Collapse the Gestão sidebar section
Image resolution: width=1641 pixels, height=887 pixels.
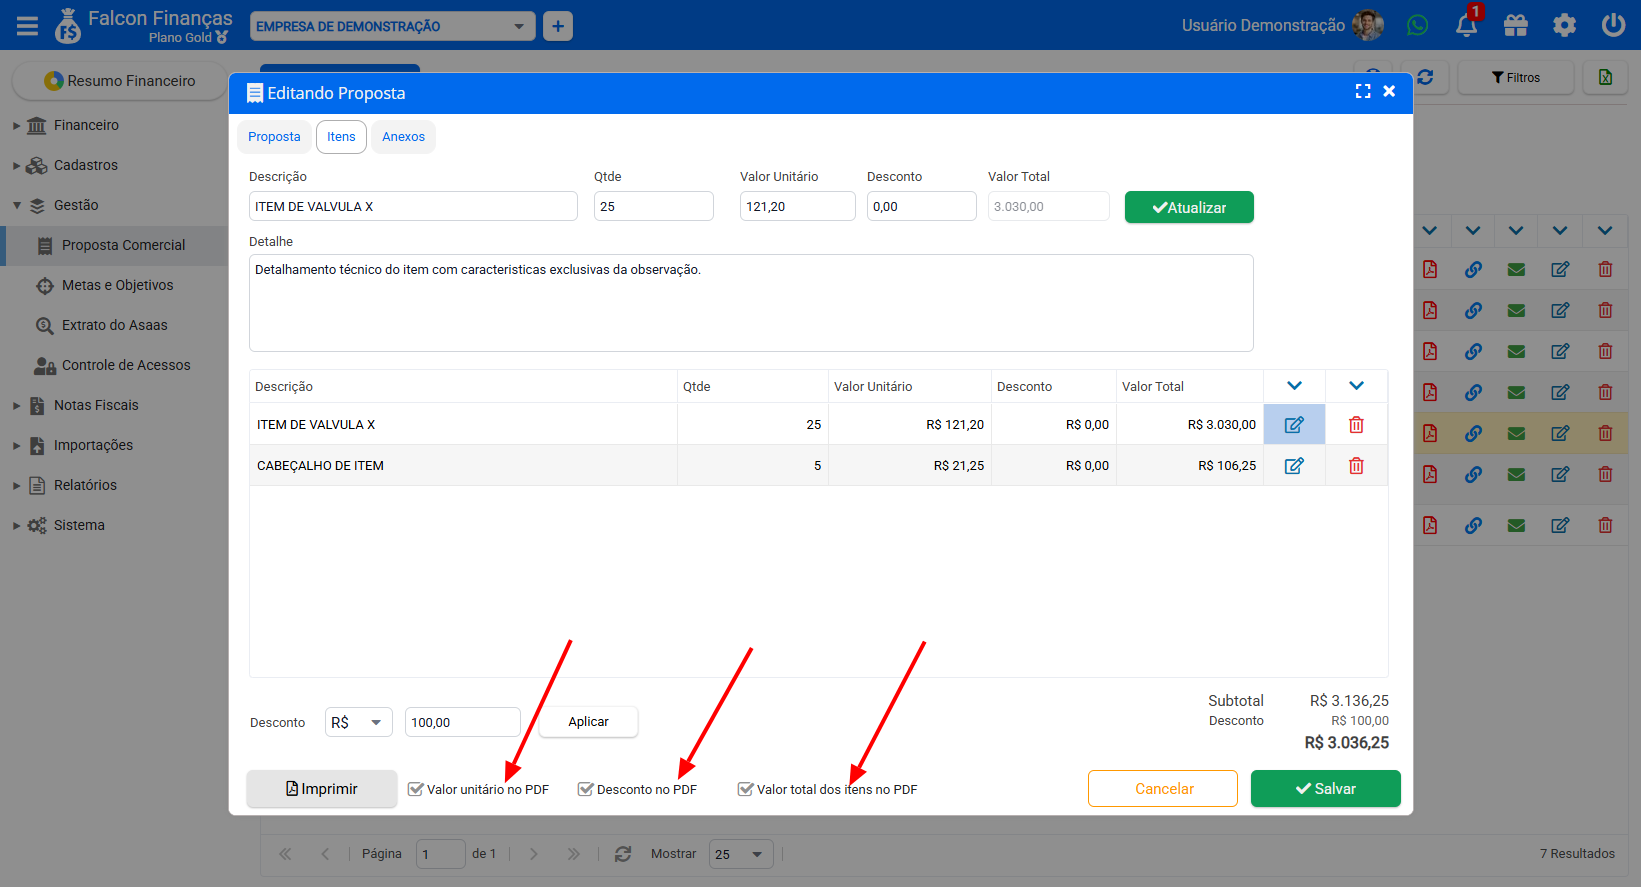[x=17, y=205]
